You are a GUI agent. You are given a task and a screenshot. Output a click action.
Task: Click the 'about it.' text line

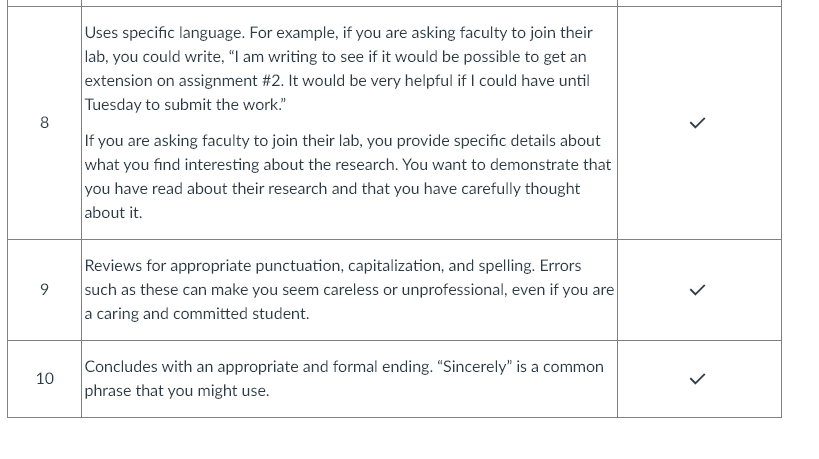pos(113,213)
